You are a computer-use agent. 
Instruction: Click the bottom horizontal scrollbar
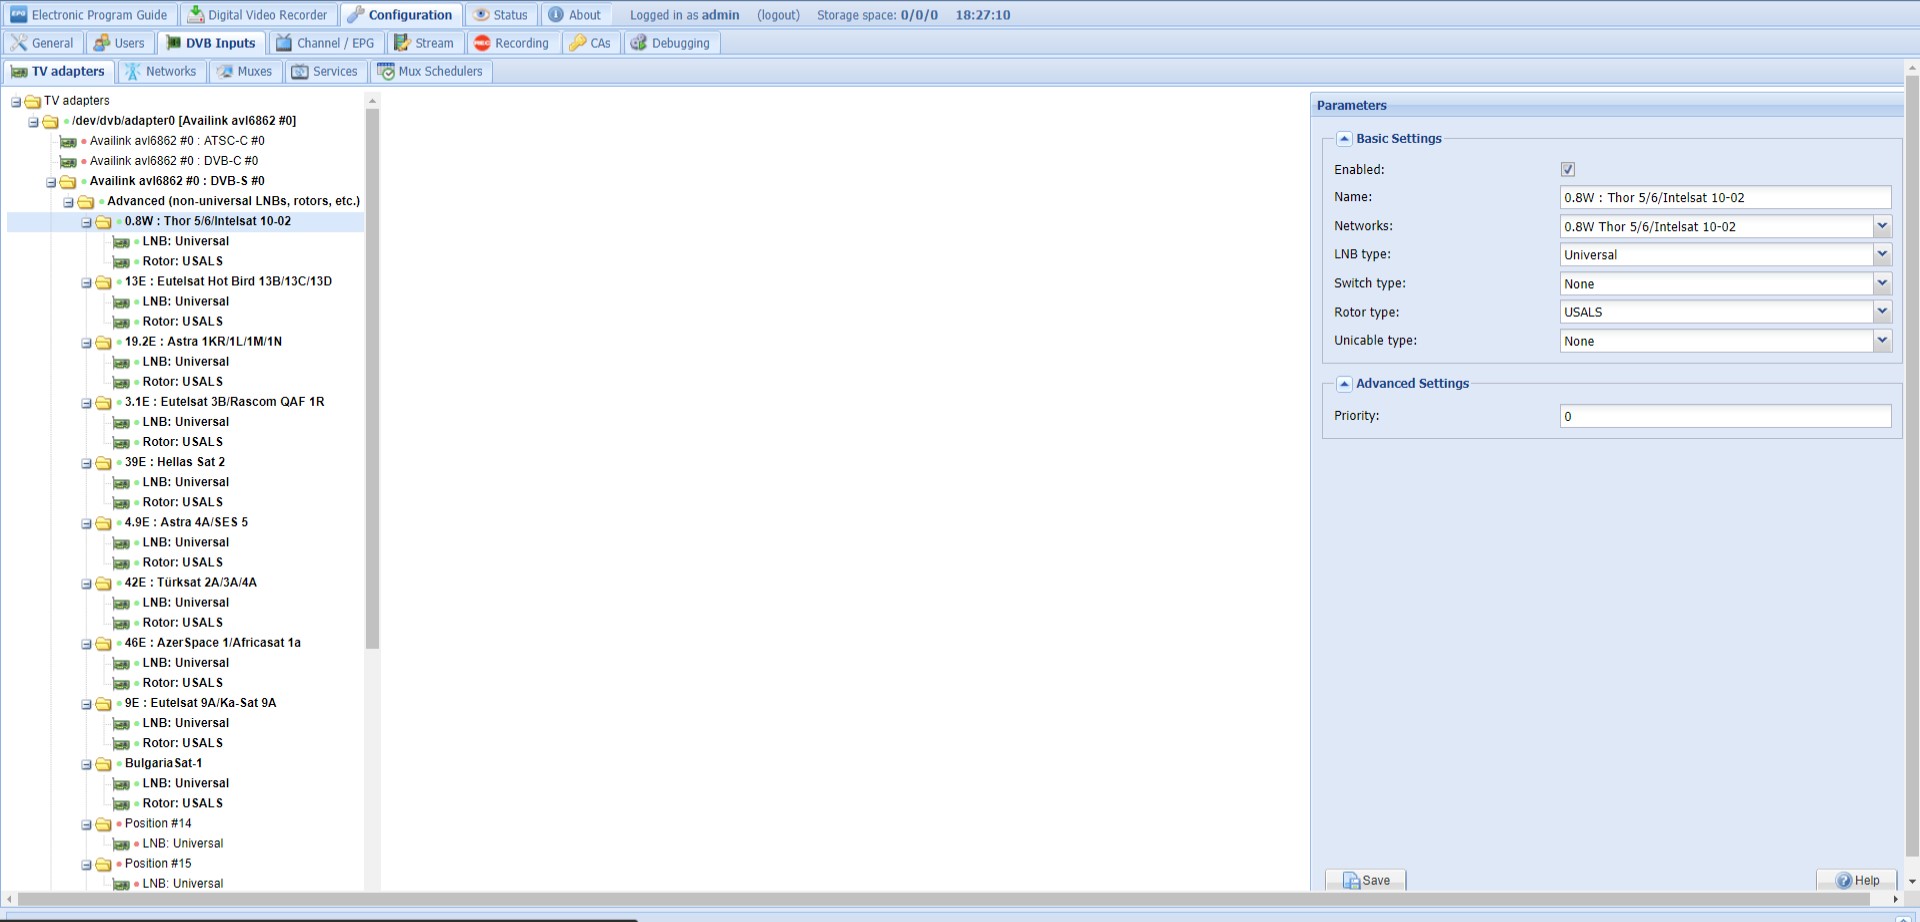click(x=944, y=899)
